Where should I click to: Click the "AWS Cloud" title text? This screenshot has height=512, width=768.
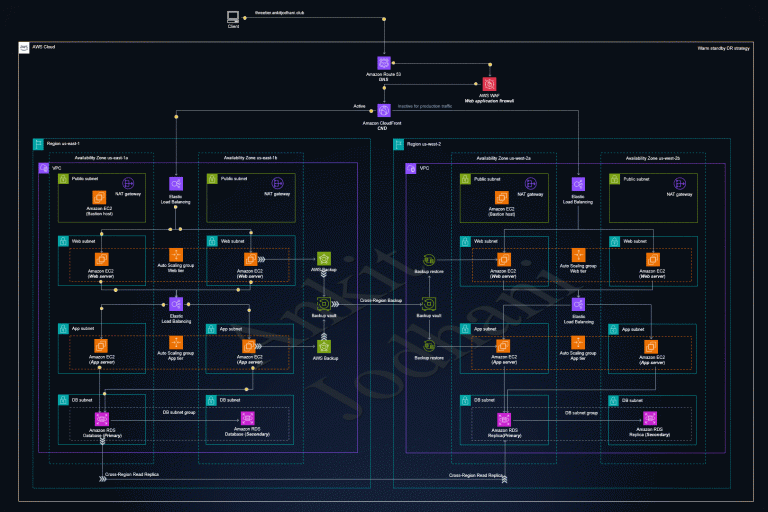pyautogui.click(x=44, y=47)
